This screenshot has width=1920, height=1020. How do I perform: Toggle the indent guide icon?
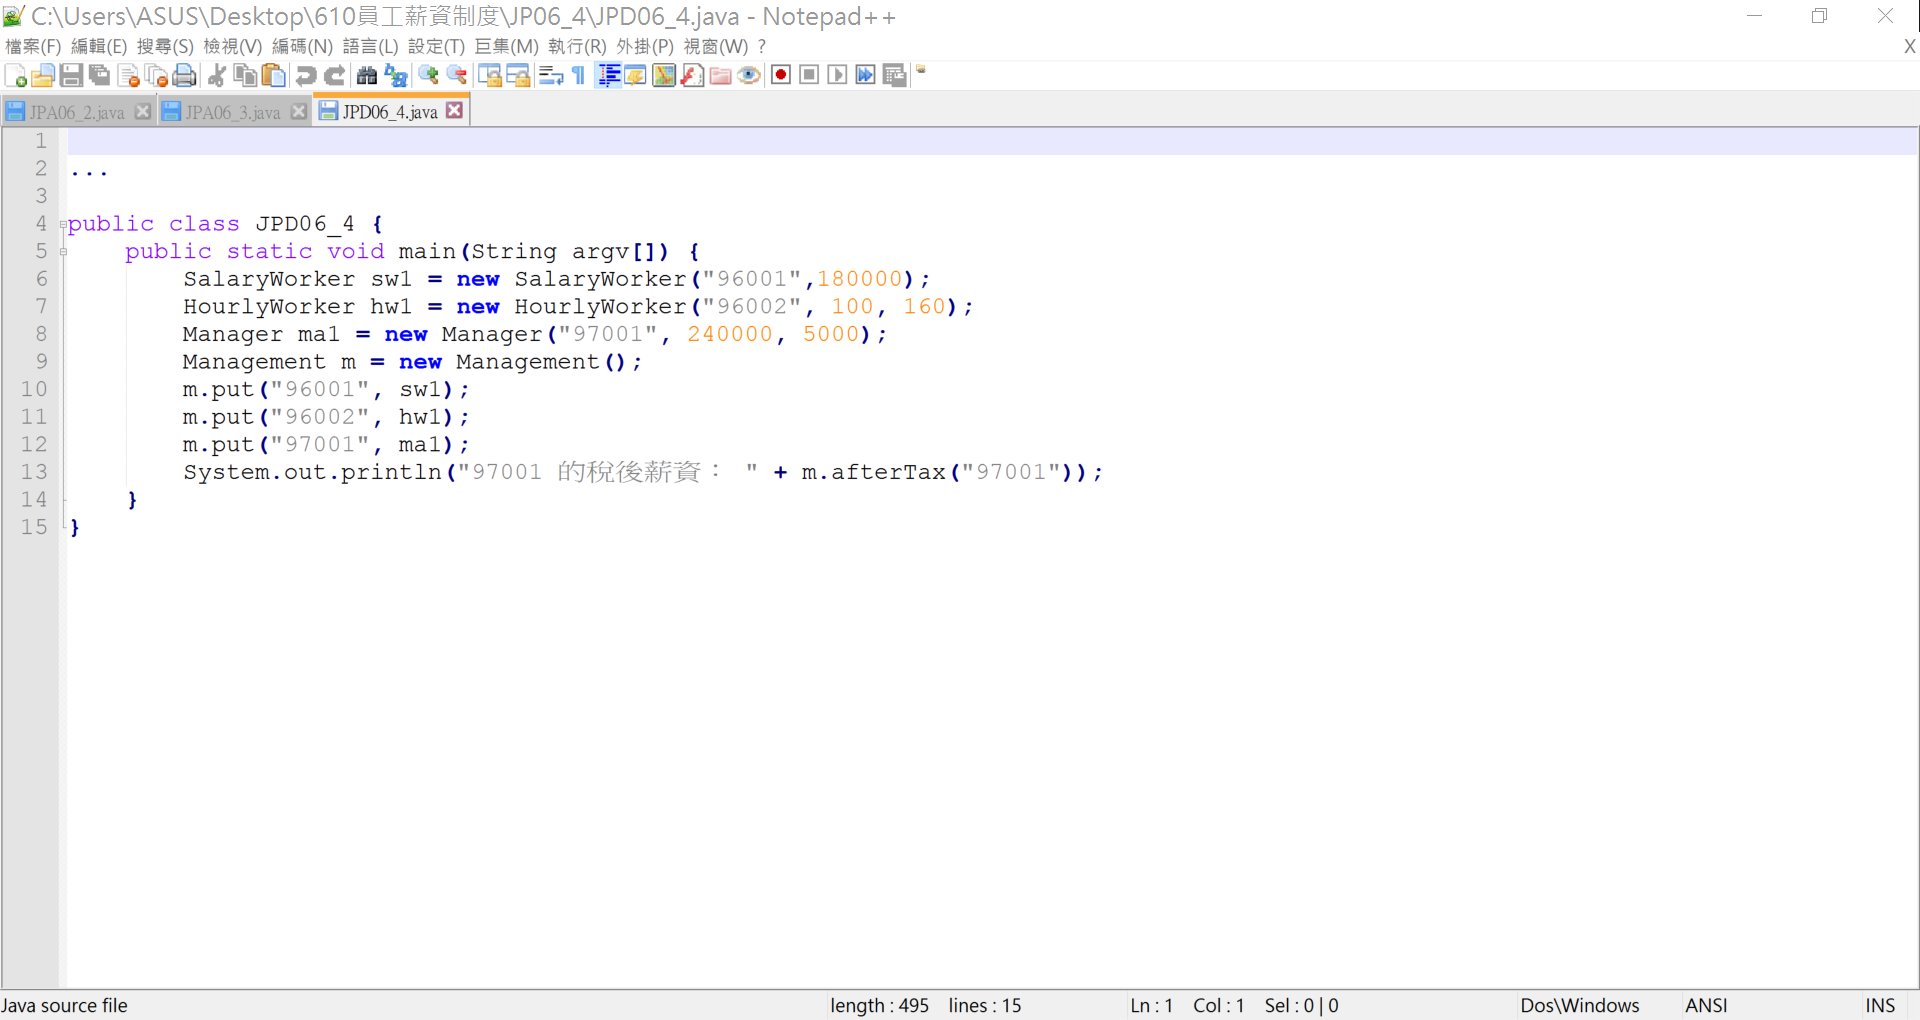(608, 76)
